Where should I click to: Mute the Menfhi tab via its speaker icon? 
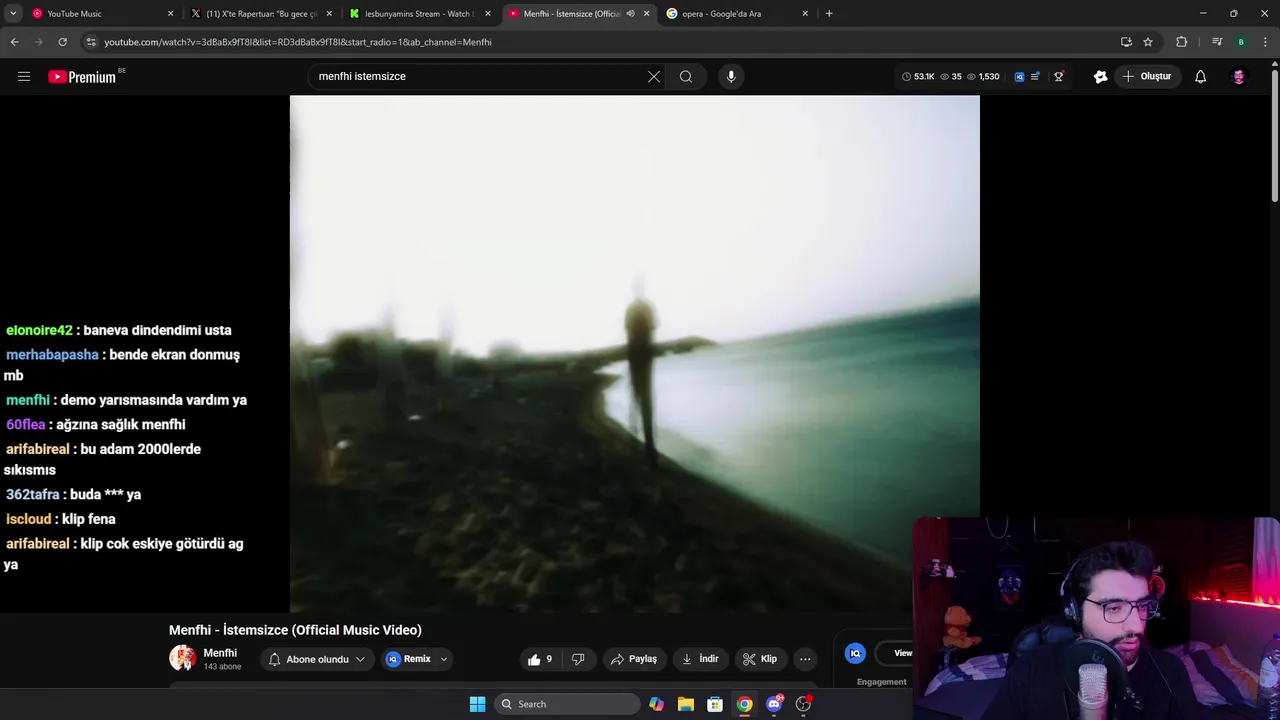click(630, 14)
